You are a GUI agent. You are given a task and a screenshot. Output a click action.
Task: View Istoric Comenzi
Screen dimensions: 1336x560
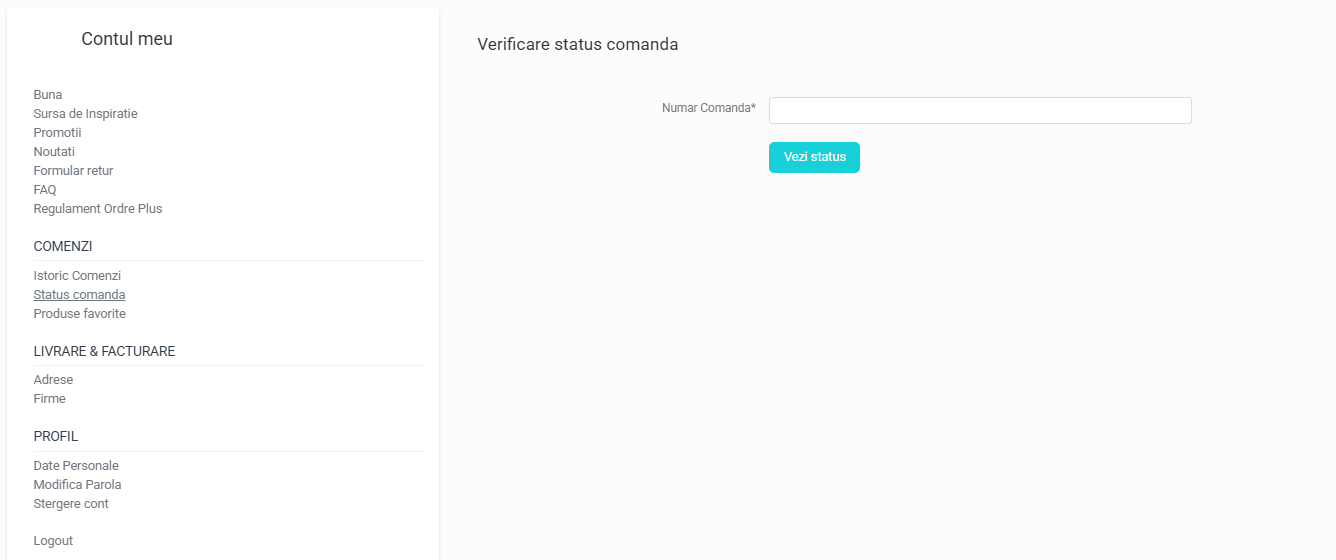point(77,276)
